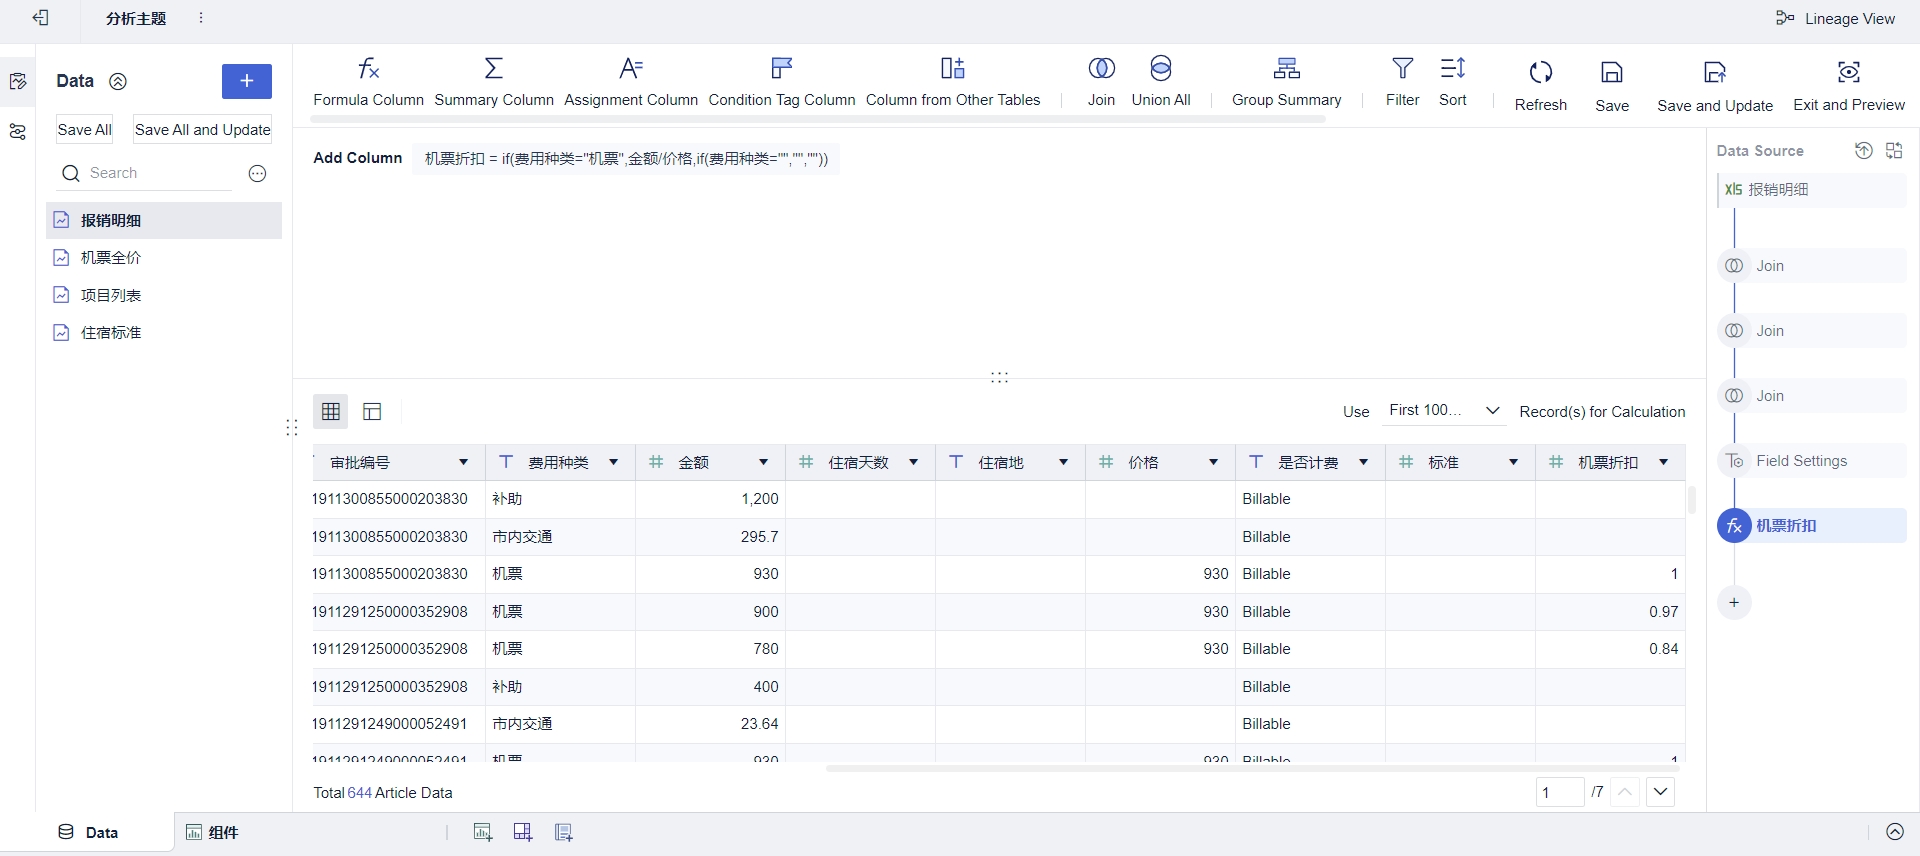Open the 是否计费 column dropdown
This screenshot has height=856, width=1920.
(1363, 462)
